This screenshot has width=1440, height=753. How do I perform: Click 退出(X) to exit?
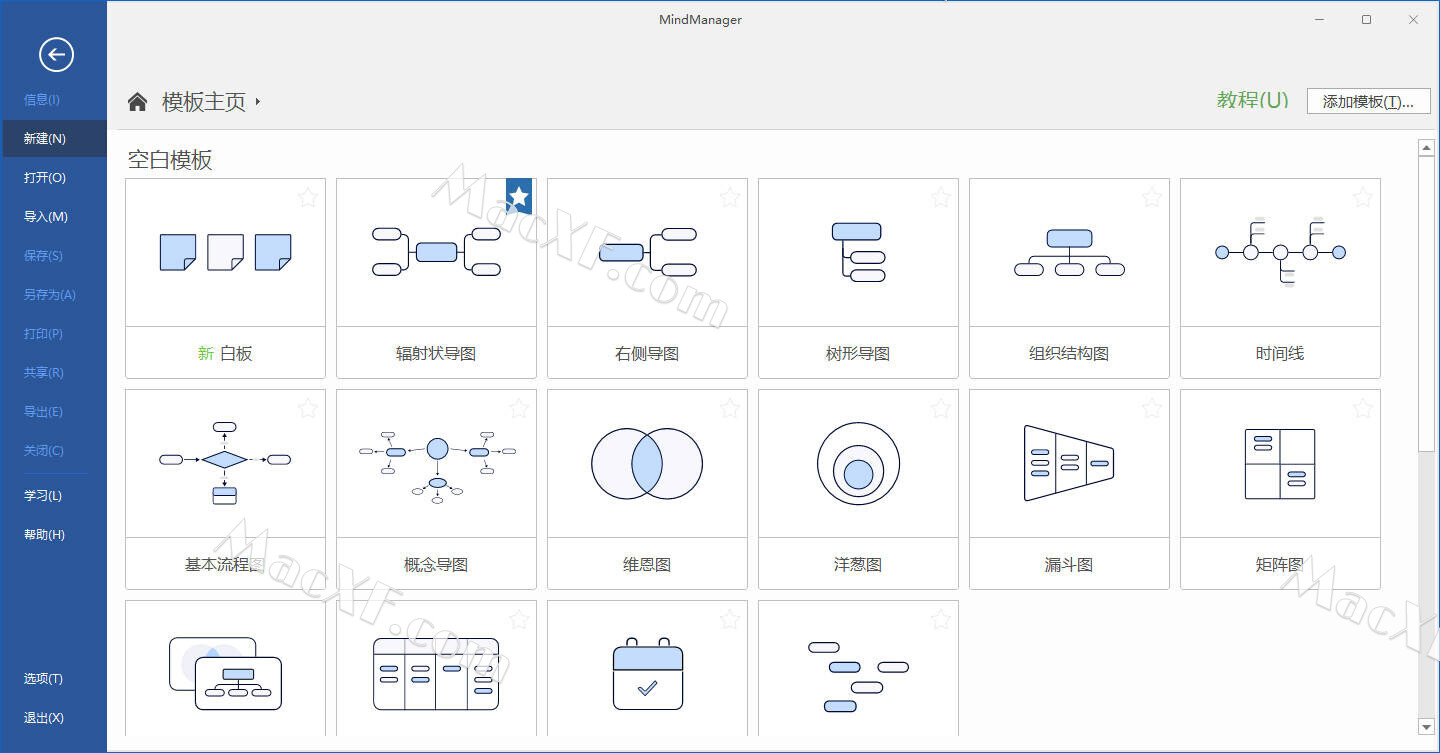coord(53,718)
